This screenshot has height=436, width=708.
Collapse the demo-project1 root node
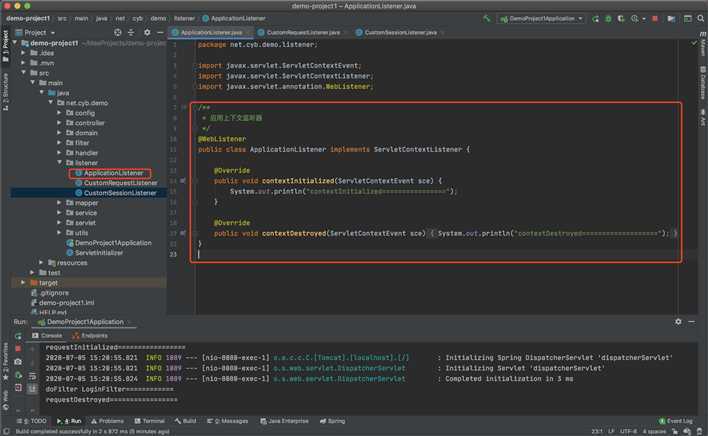15,43
